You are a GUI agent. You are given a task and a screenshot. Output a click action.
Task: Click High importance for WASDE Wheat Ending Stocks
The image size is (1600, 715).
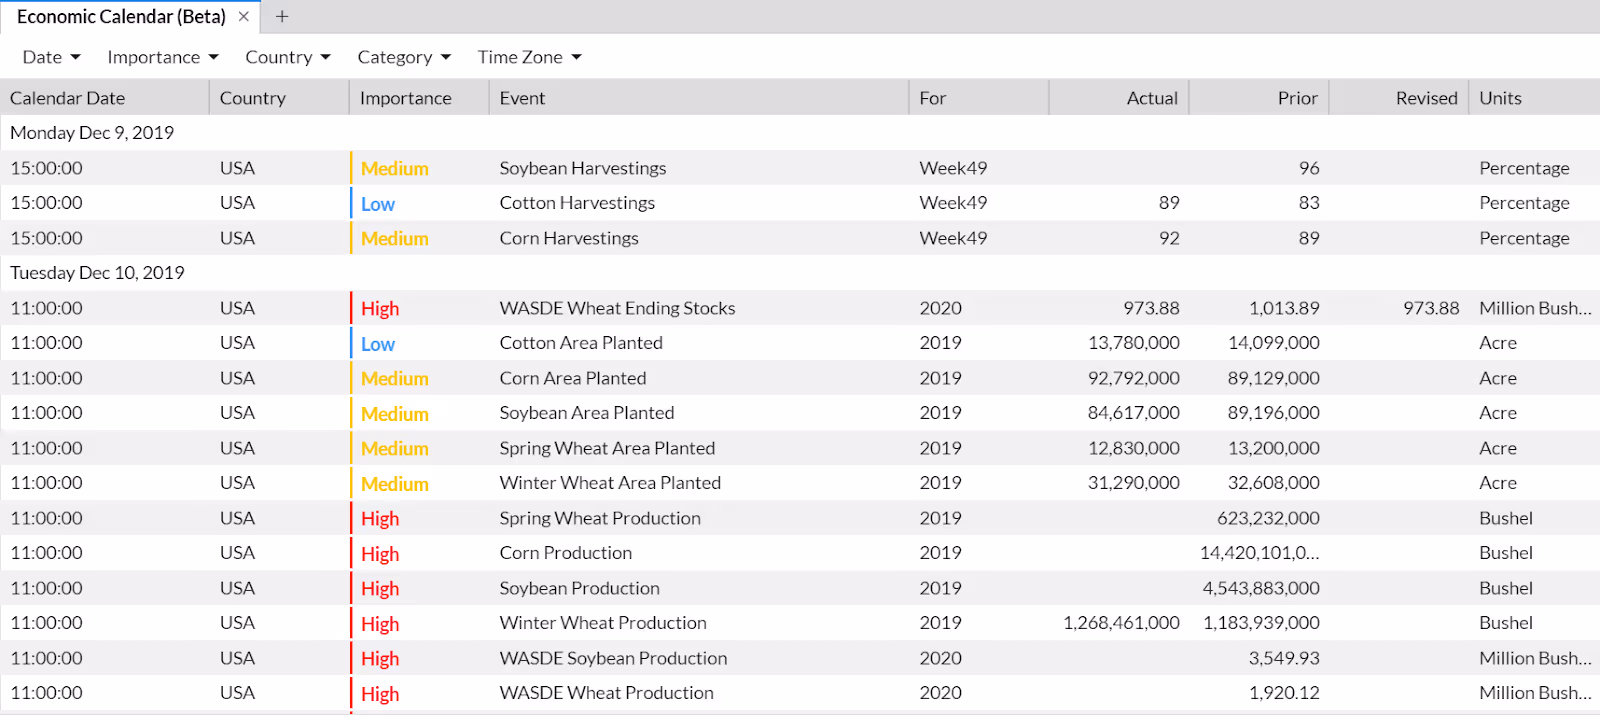[380, 309]
